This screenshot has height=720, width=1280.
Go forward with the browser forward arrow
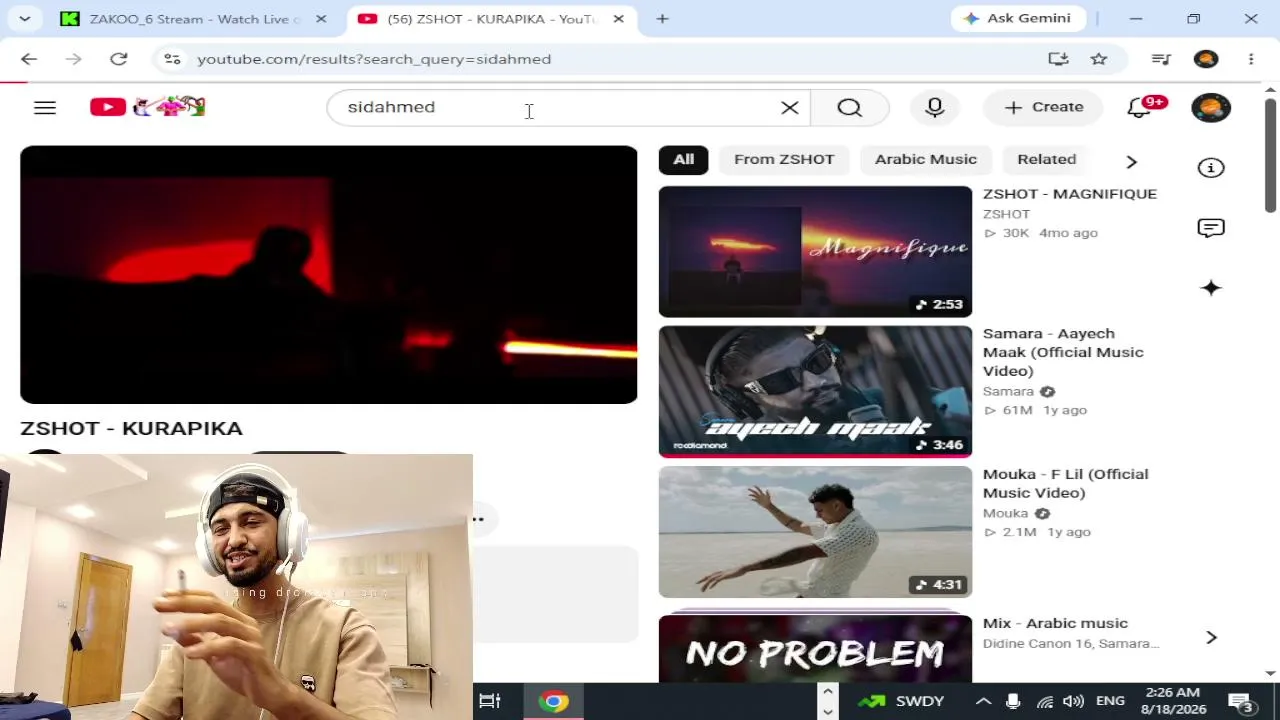coord(73,59)
